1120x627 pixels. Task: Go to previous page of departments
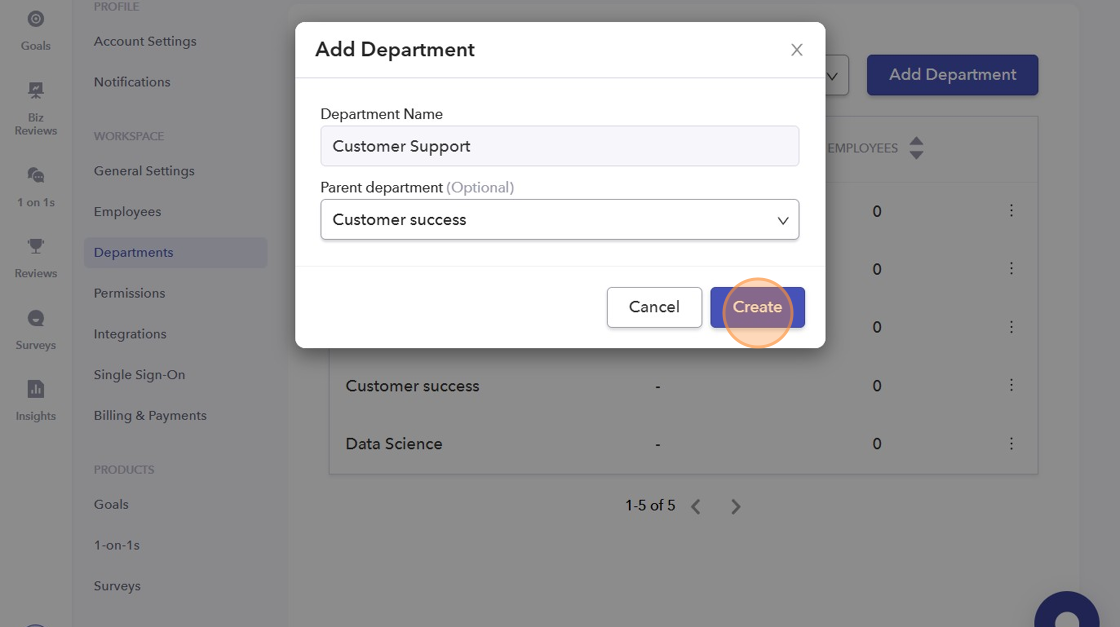696,507
